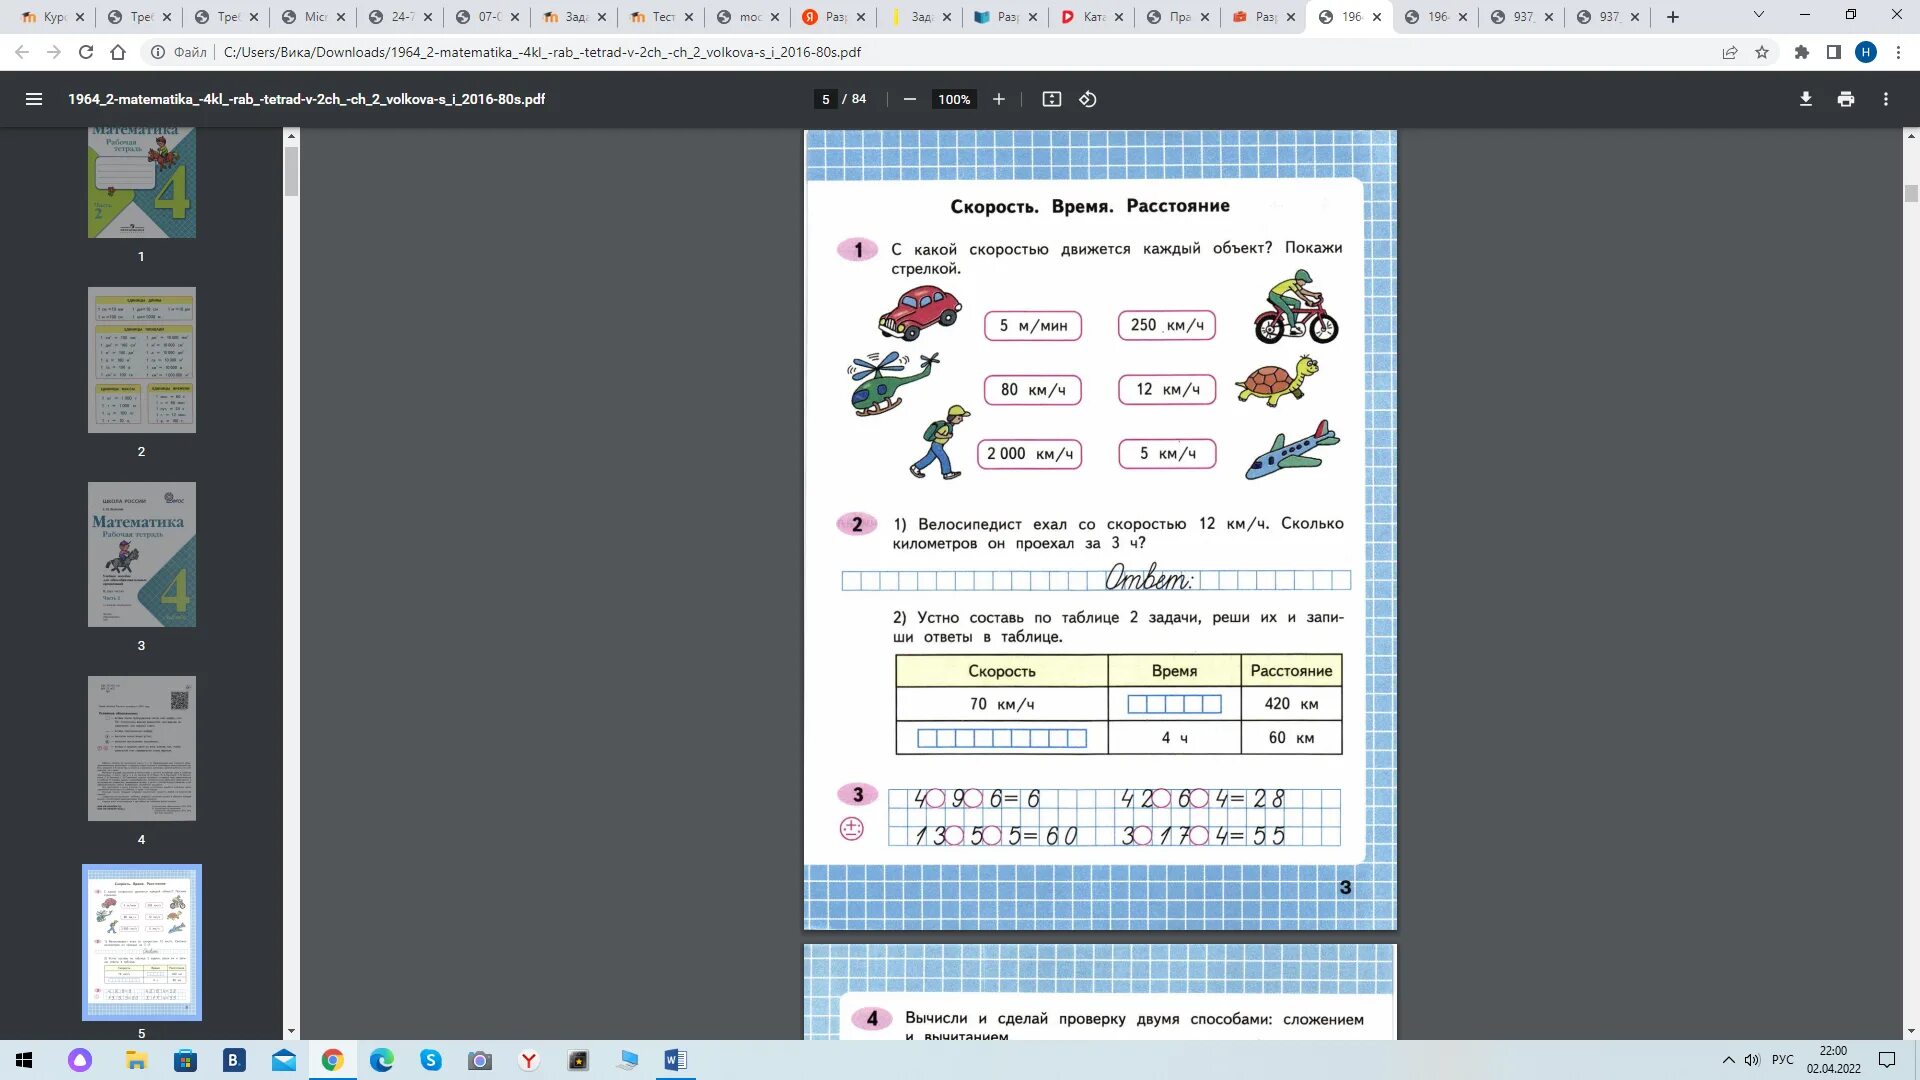Click the browser forward arrow
Viewport: 1920px width, 1080px height.
(54, 52)
